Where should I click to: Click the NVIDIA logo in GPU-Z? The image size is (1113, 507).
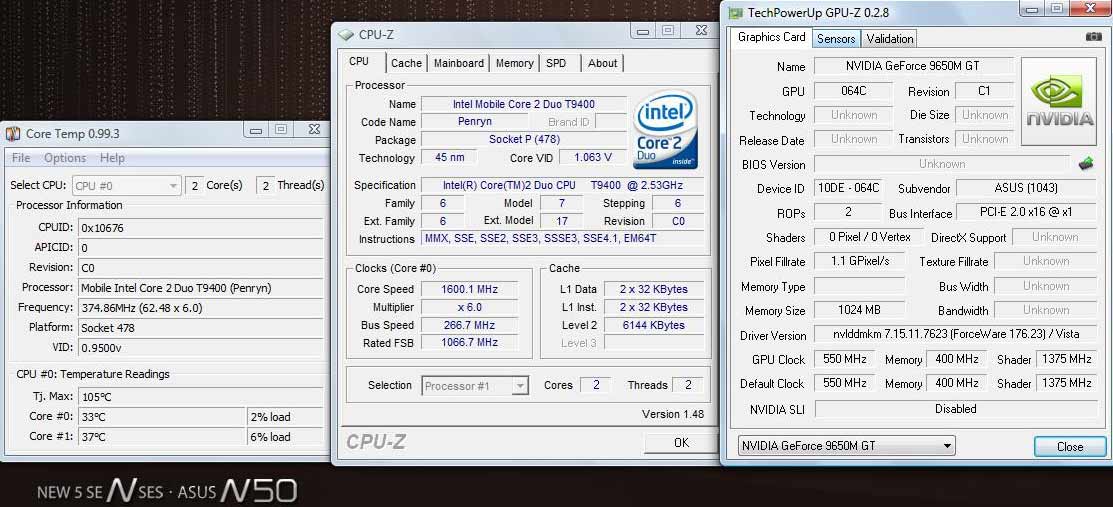tap(1058, 102)
